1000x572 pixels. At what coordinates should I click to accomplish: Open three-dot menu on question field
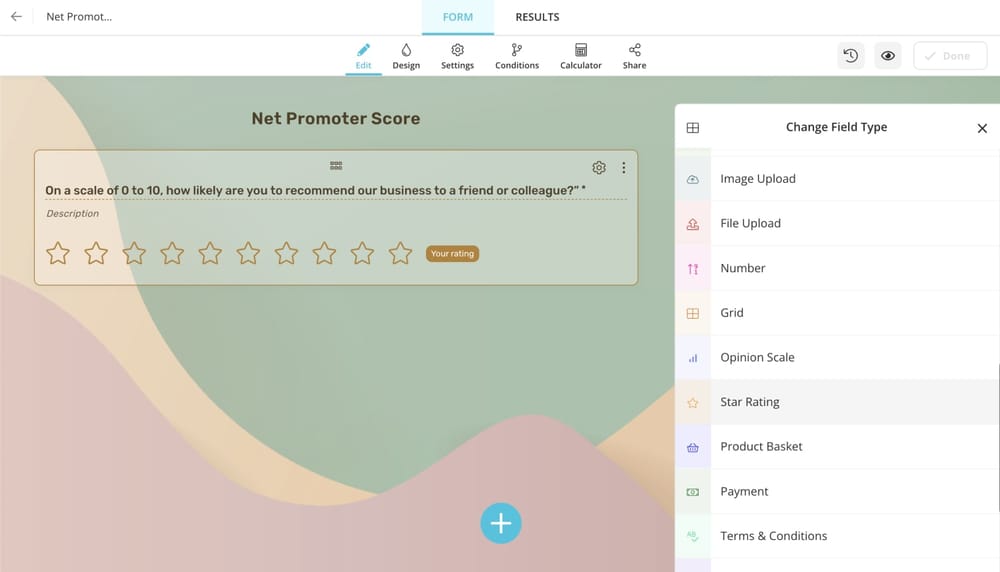point(623,168)
